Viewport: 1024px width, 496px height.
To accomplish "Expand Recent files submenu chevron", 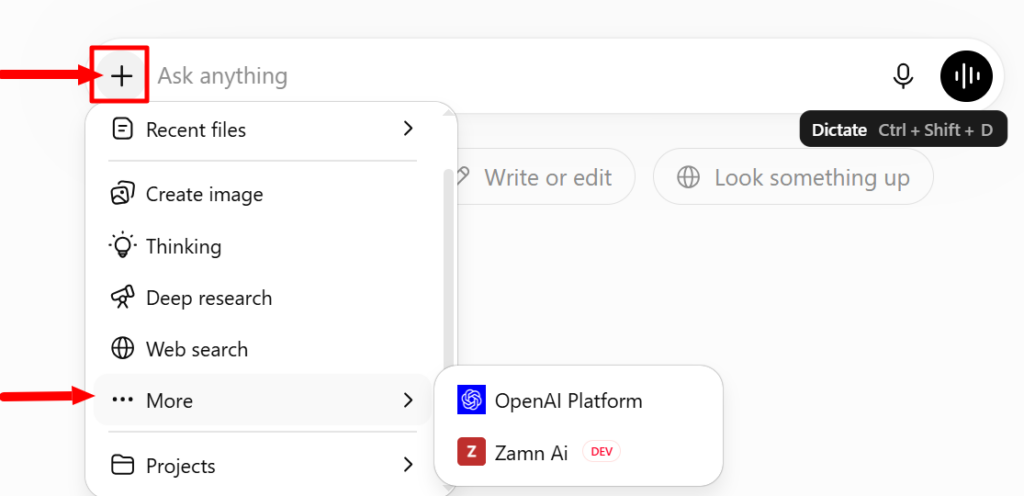I will click(x=408, y=129).
